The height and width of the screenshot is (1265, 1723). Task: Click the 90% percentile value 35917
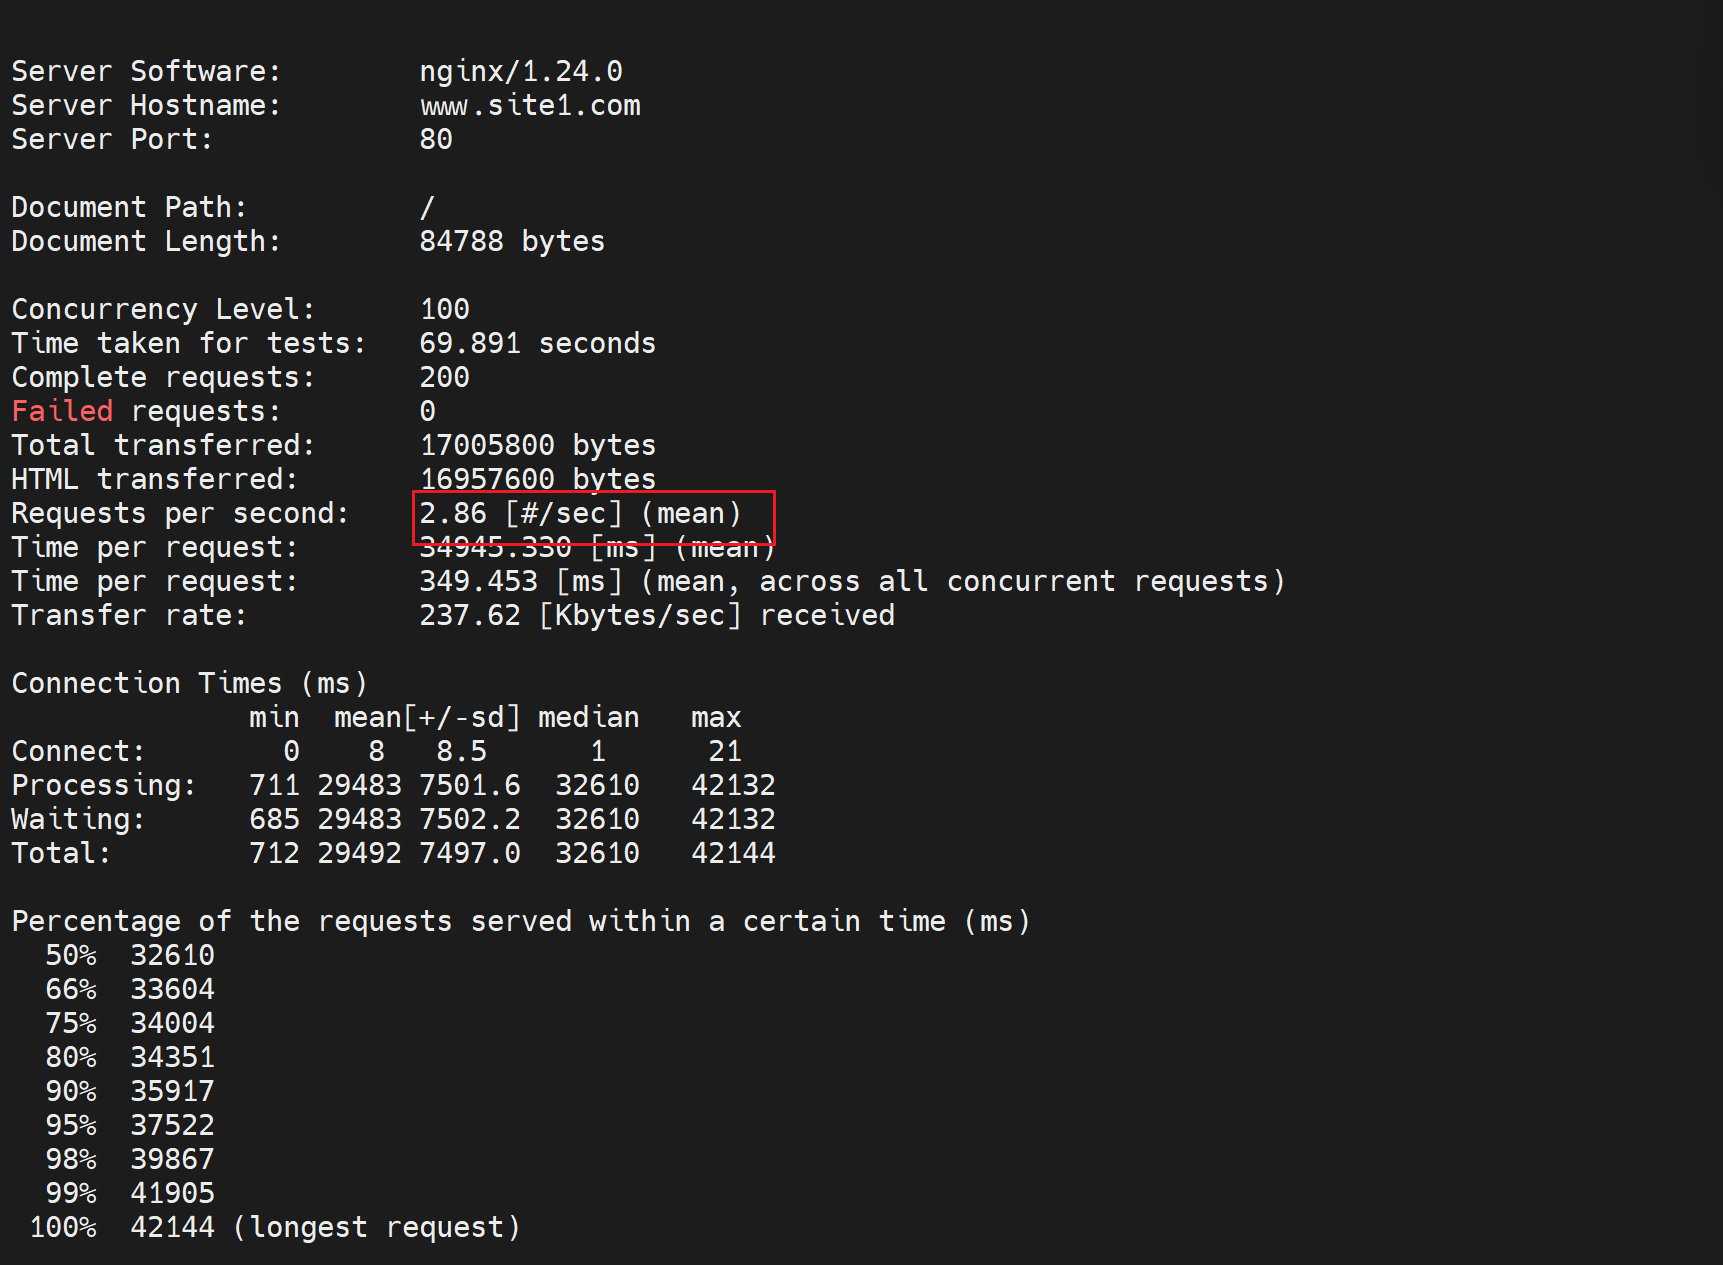(x=172, y=1092)
